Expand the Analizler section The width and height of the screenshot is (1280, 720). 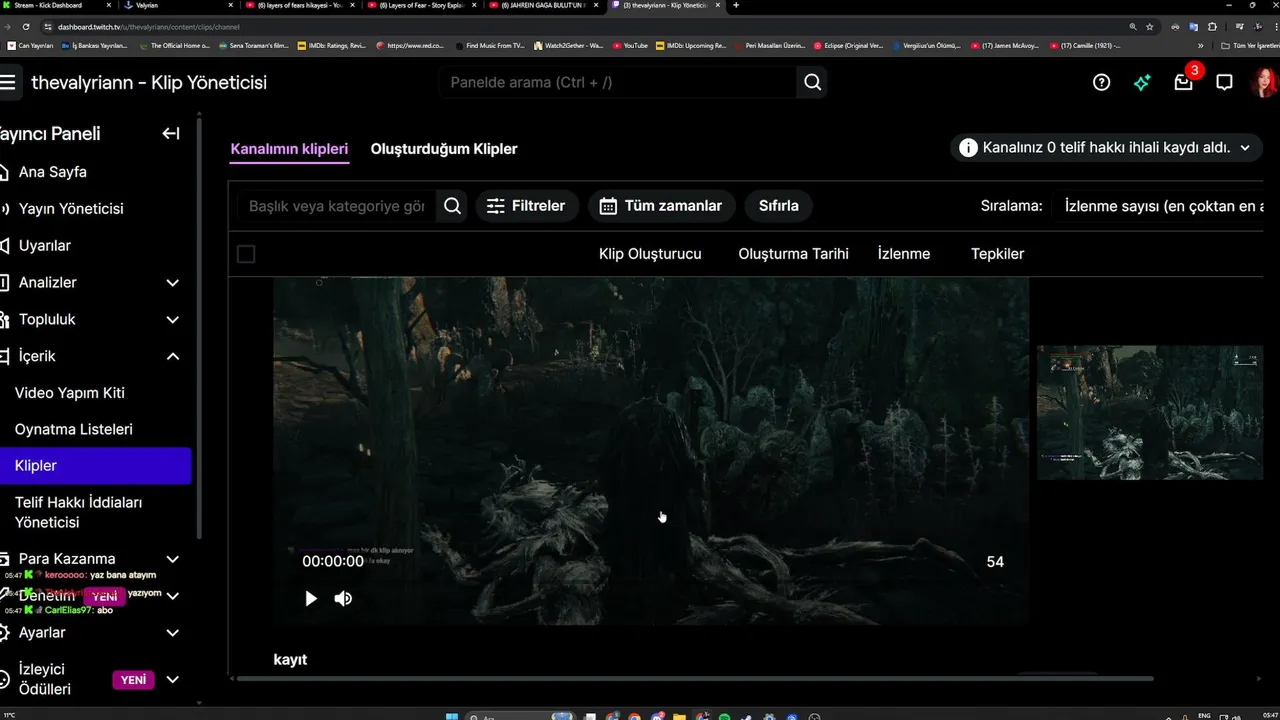pos(172,283)
